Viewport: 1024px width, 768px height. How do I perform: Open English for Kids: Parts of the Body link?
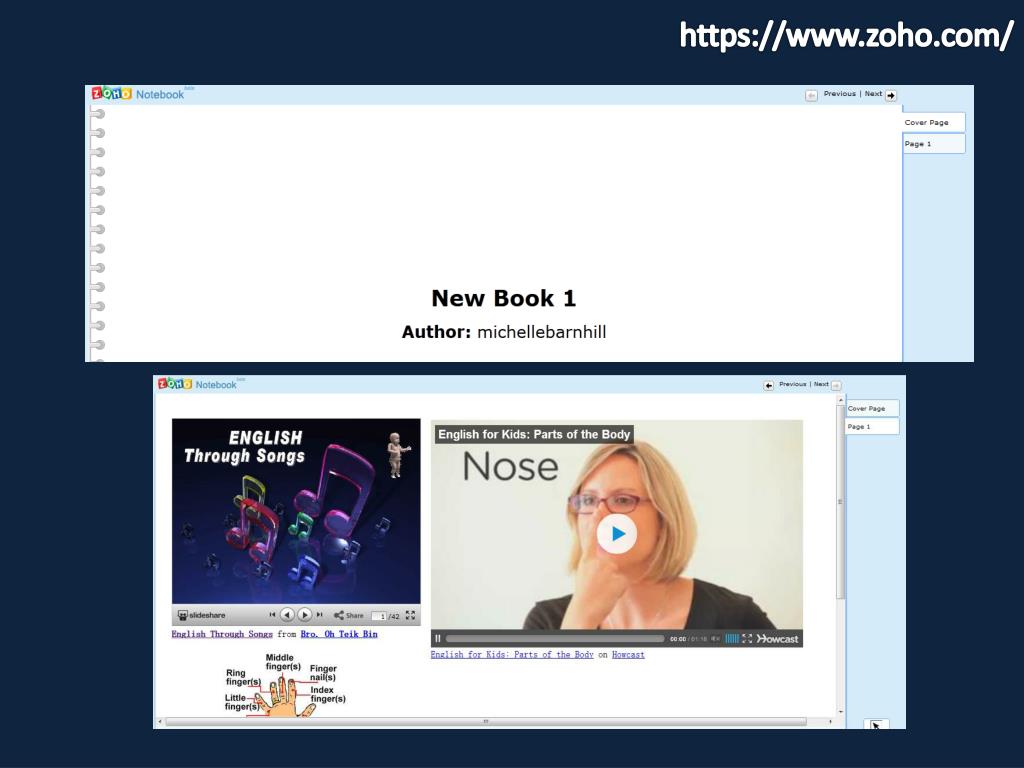pyautogui.click(x=512, y=654)
